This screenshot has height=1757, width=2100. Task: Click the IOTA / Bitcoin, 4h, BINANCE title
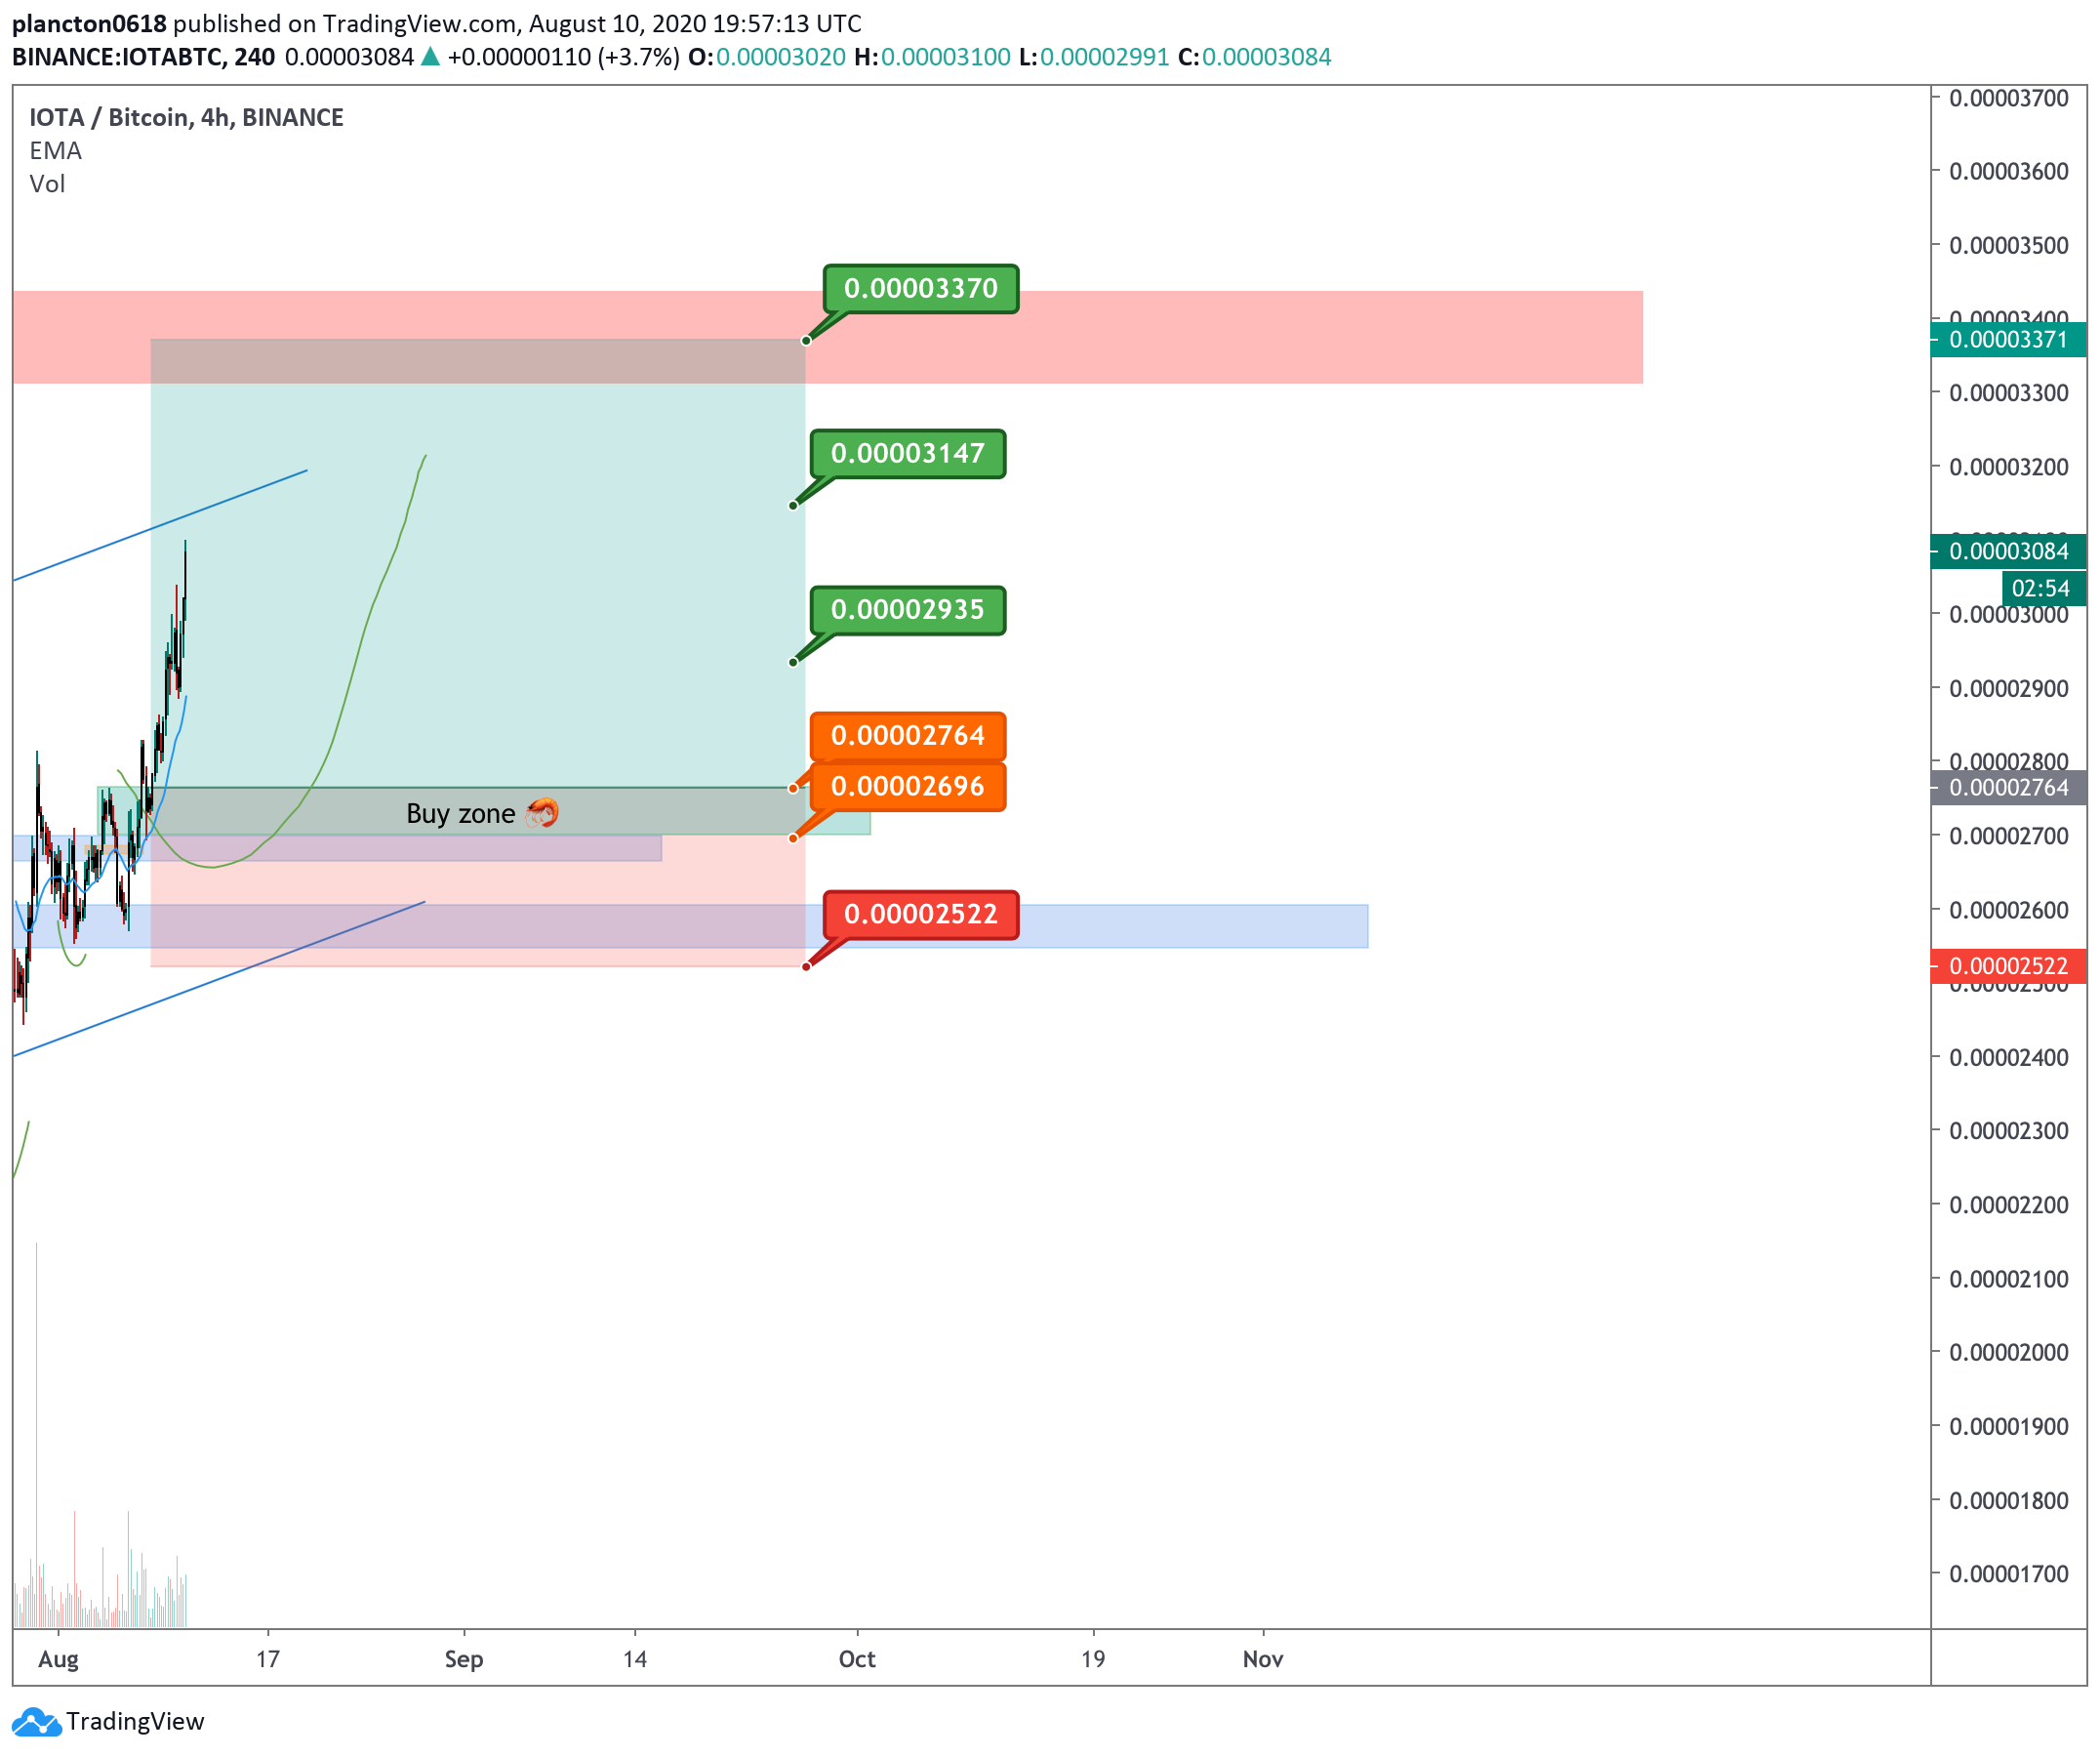(x=187, y=118)
